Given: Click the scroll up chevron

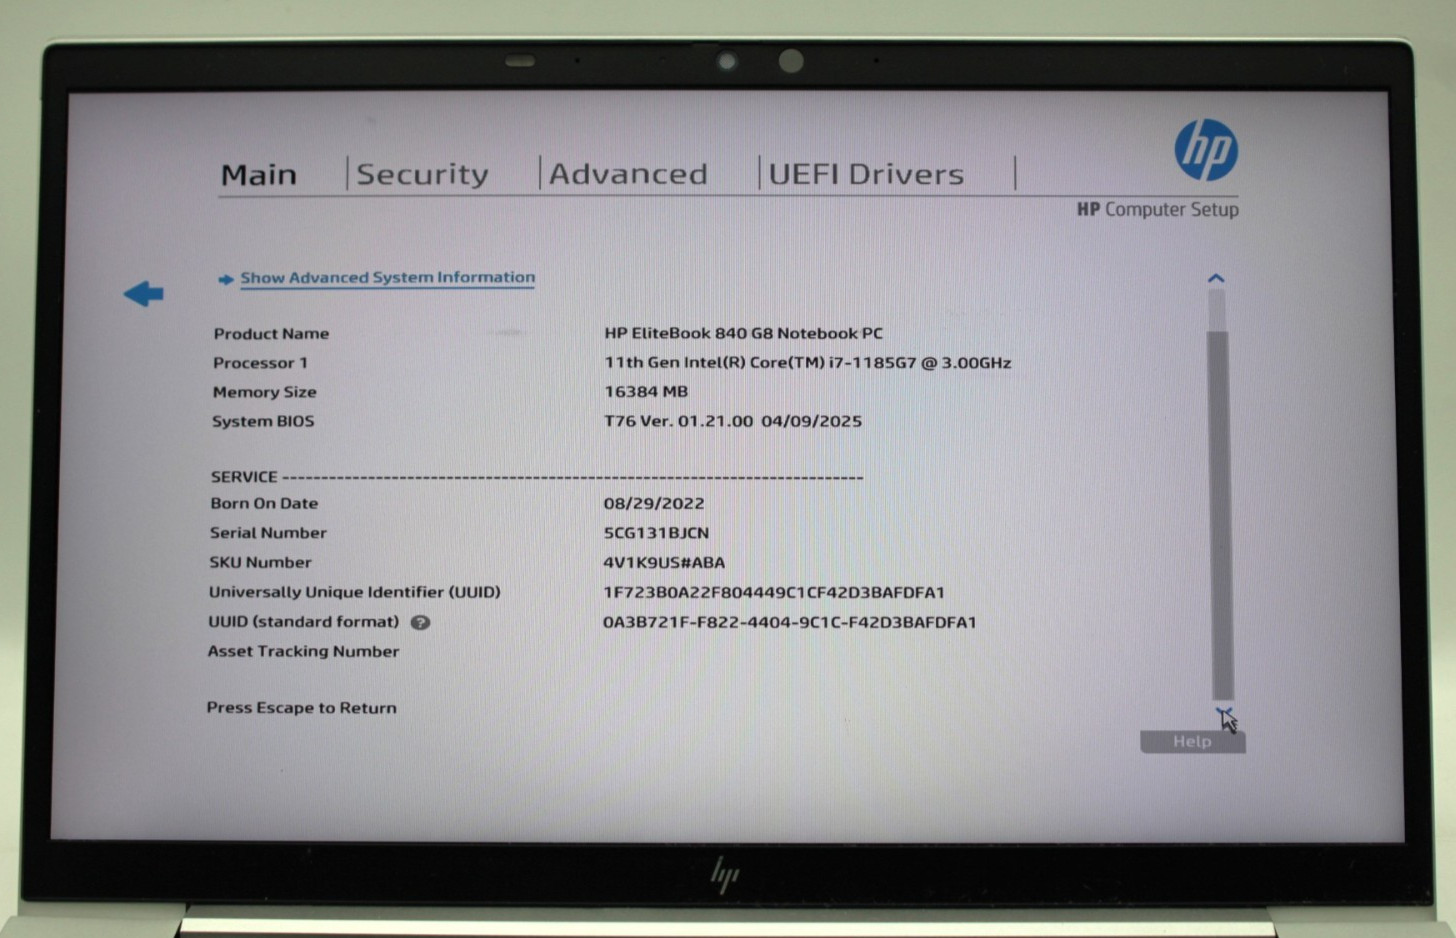Looking at the screenshot, I should 1216,278.
